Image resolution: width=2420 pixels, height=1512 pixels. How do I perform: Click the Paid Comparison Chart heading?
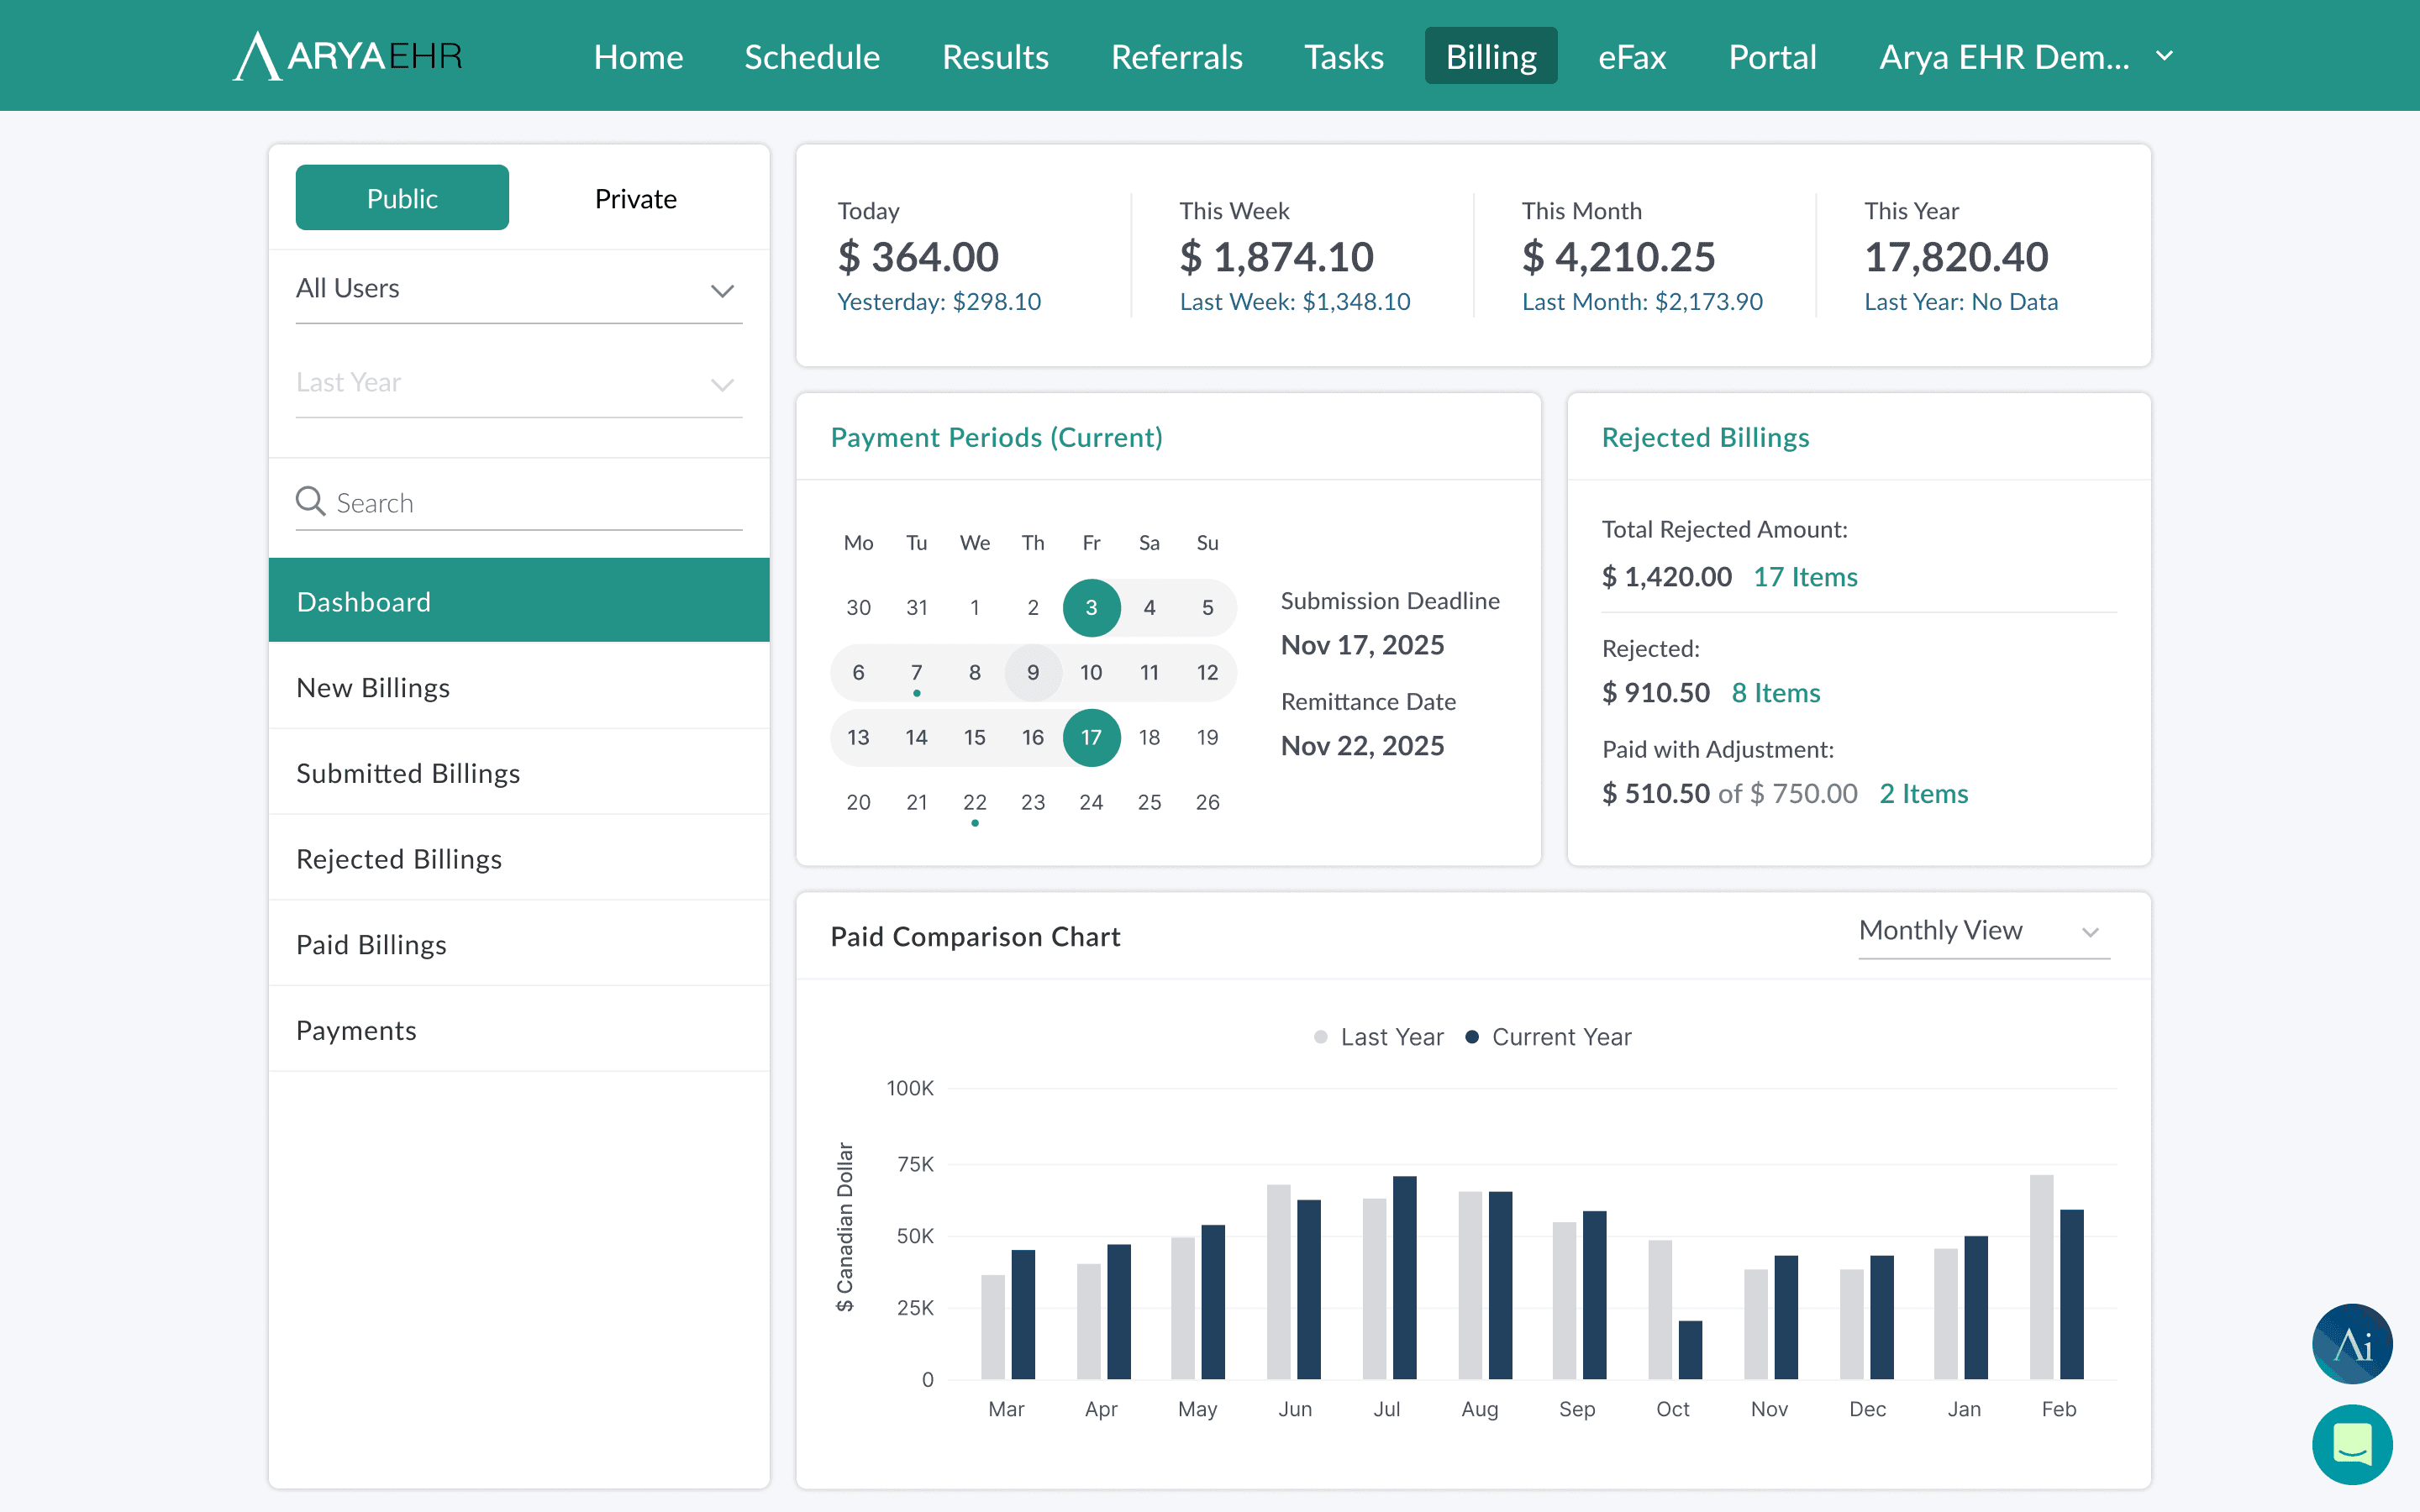[x=975, y=937]
